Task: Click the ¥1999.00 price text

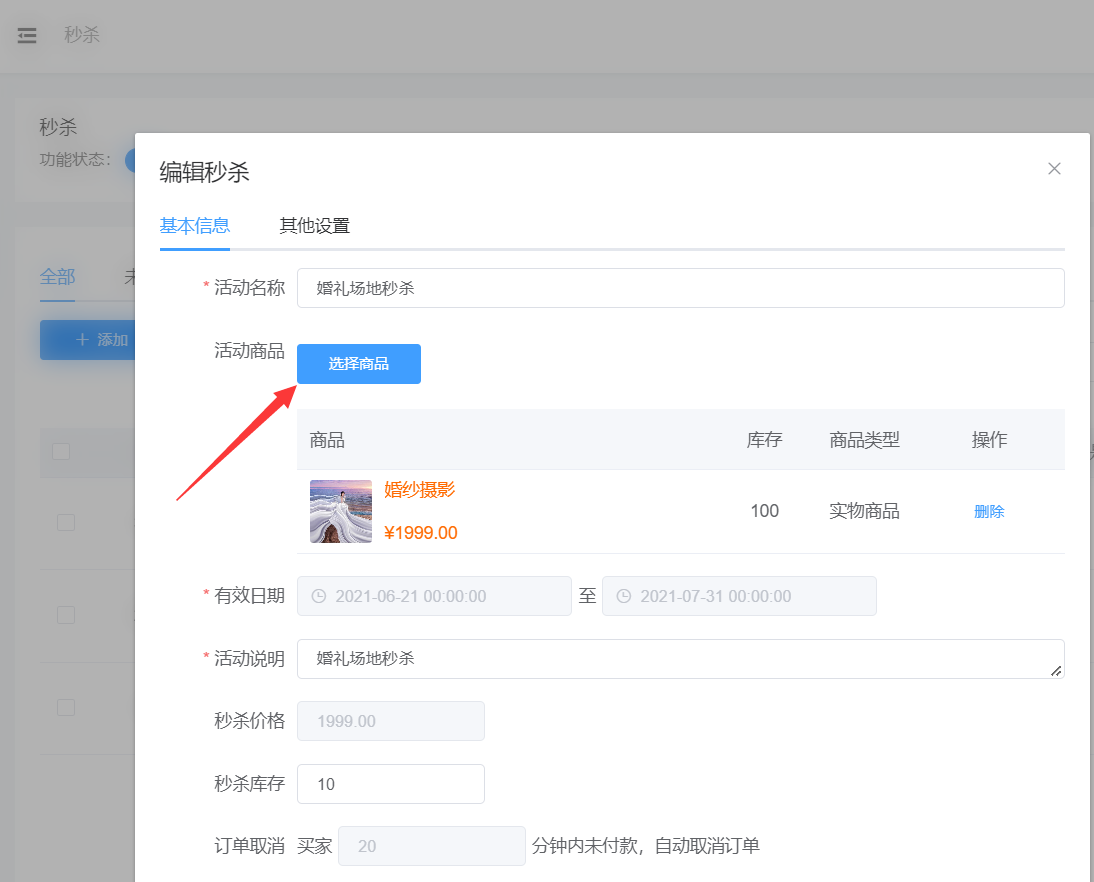Action: point(421,533)
